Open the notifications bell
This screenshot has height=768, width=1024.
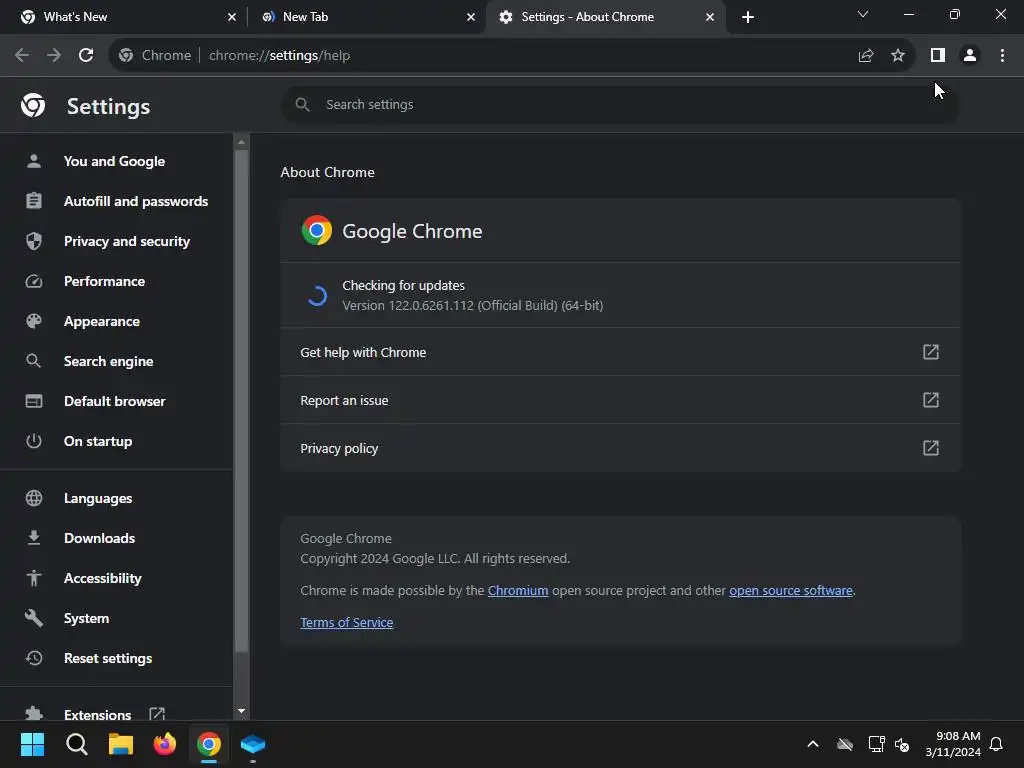(x=997, y=744)
